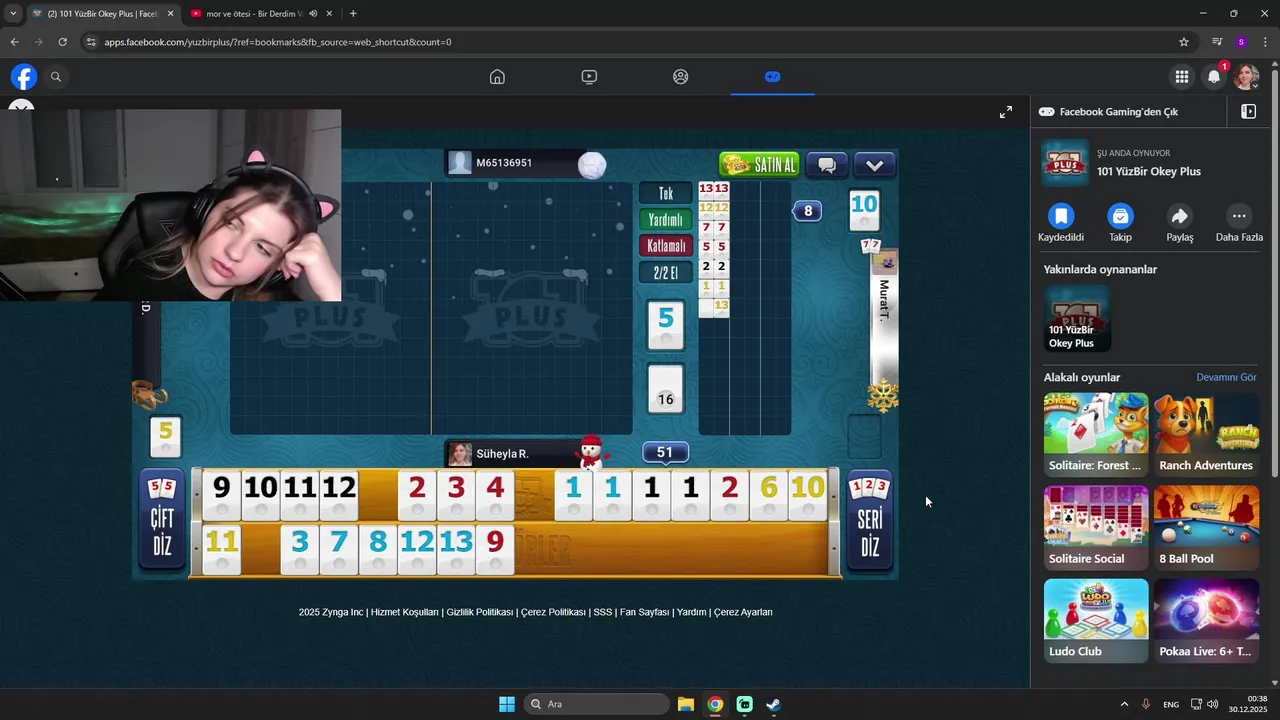Click the Fan Sayfası link
The height and width of the screenshot is (720, 1280).
click(x=644, y=612)
